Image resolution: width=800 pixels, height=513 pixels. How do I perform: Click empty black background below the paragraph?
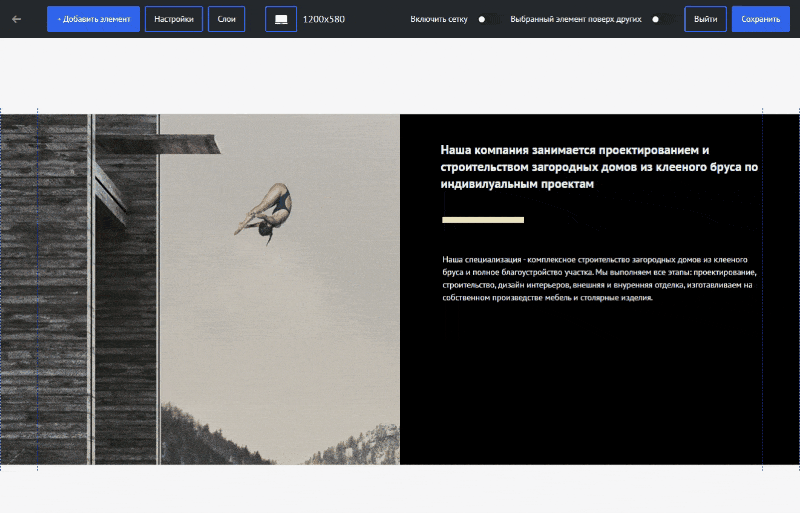pyautogui.click(x=580, y=390)
